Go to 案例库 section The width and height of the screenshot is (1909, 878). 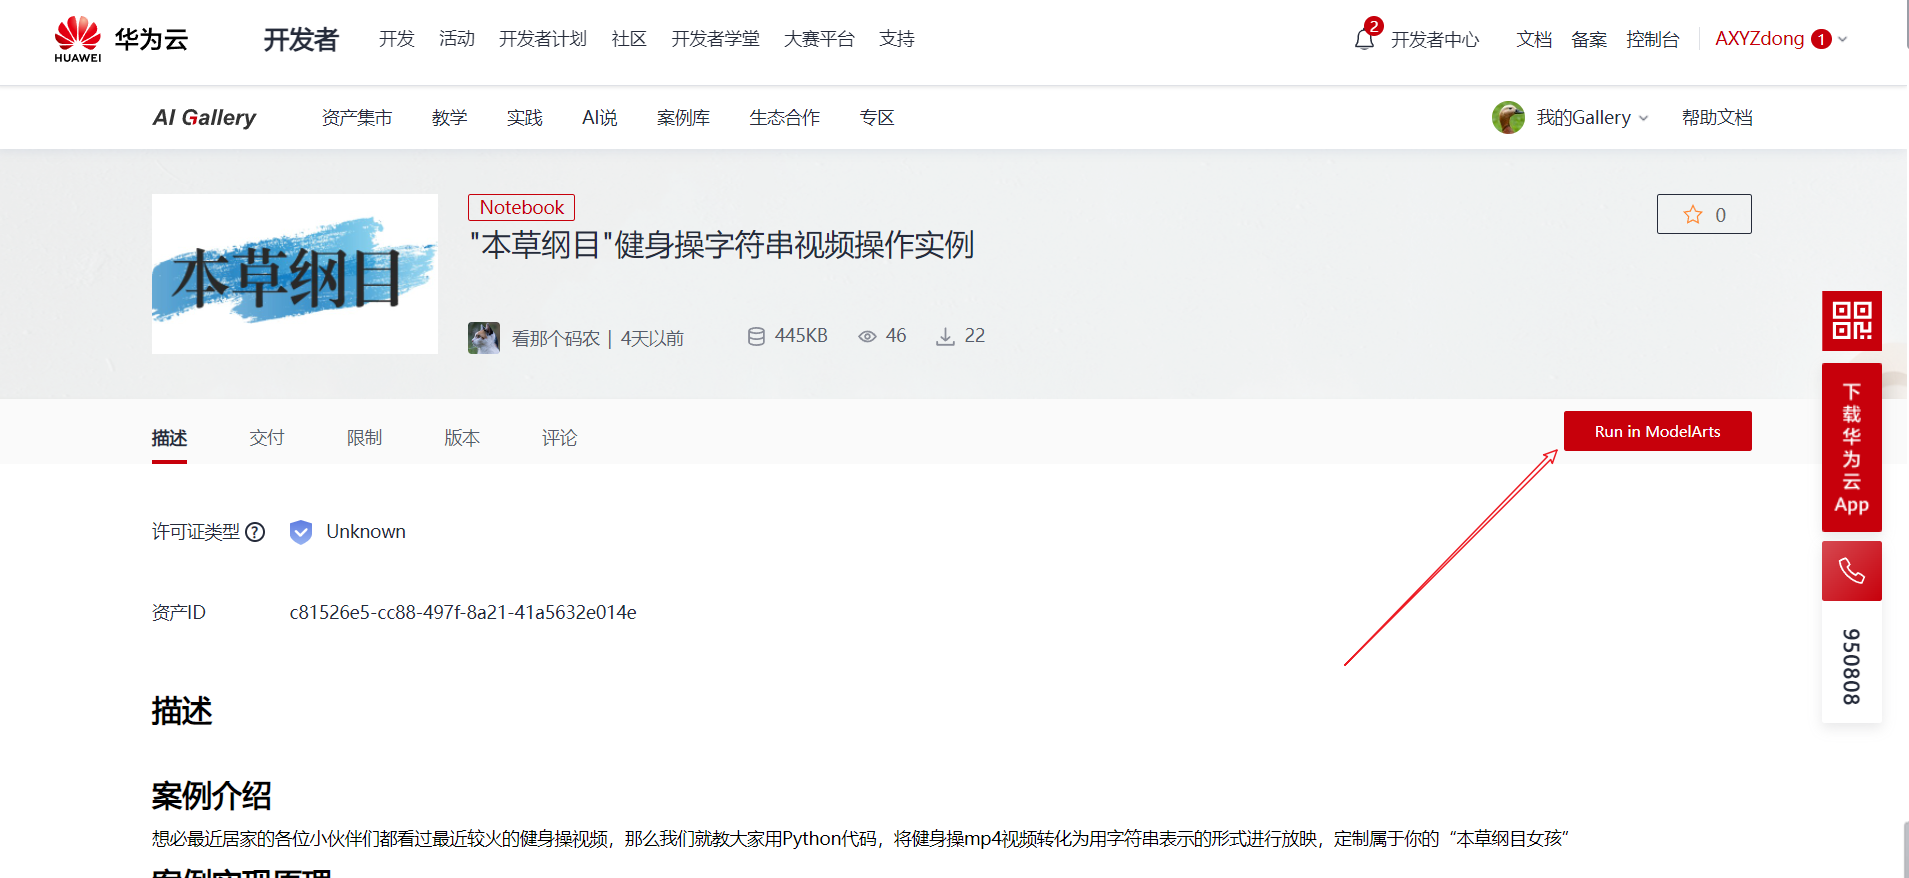point(684,118)
